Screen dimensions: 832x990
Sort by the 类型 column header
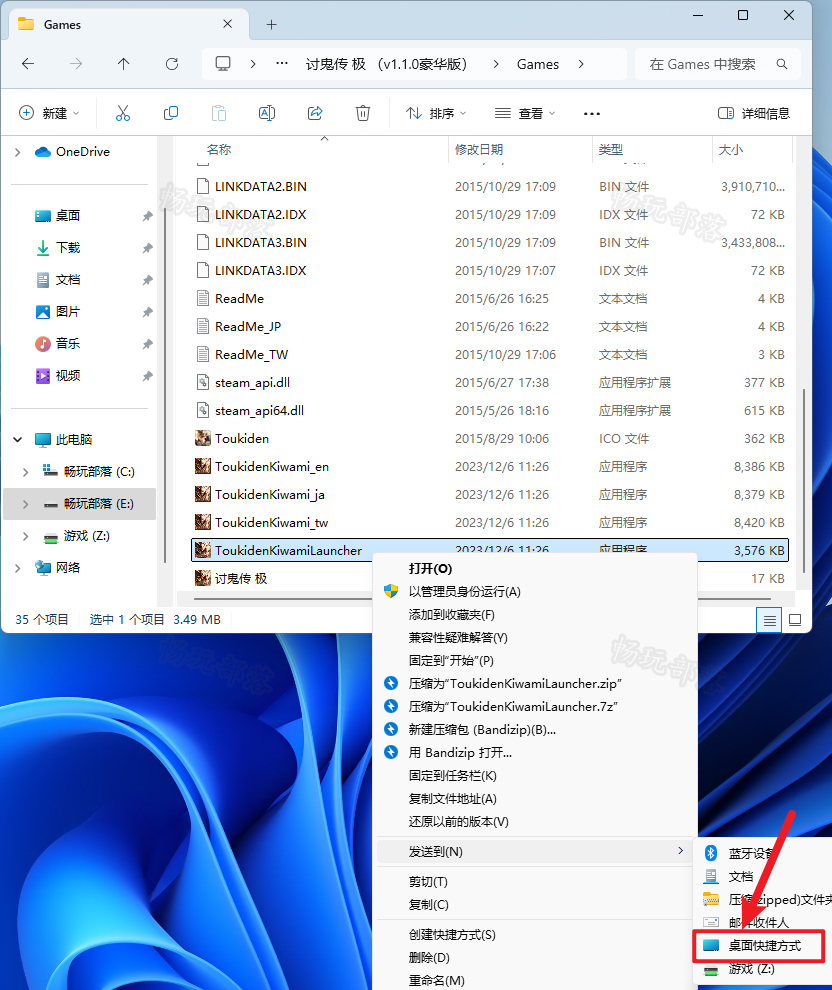tap(611, 150)
